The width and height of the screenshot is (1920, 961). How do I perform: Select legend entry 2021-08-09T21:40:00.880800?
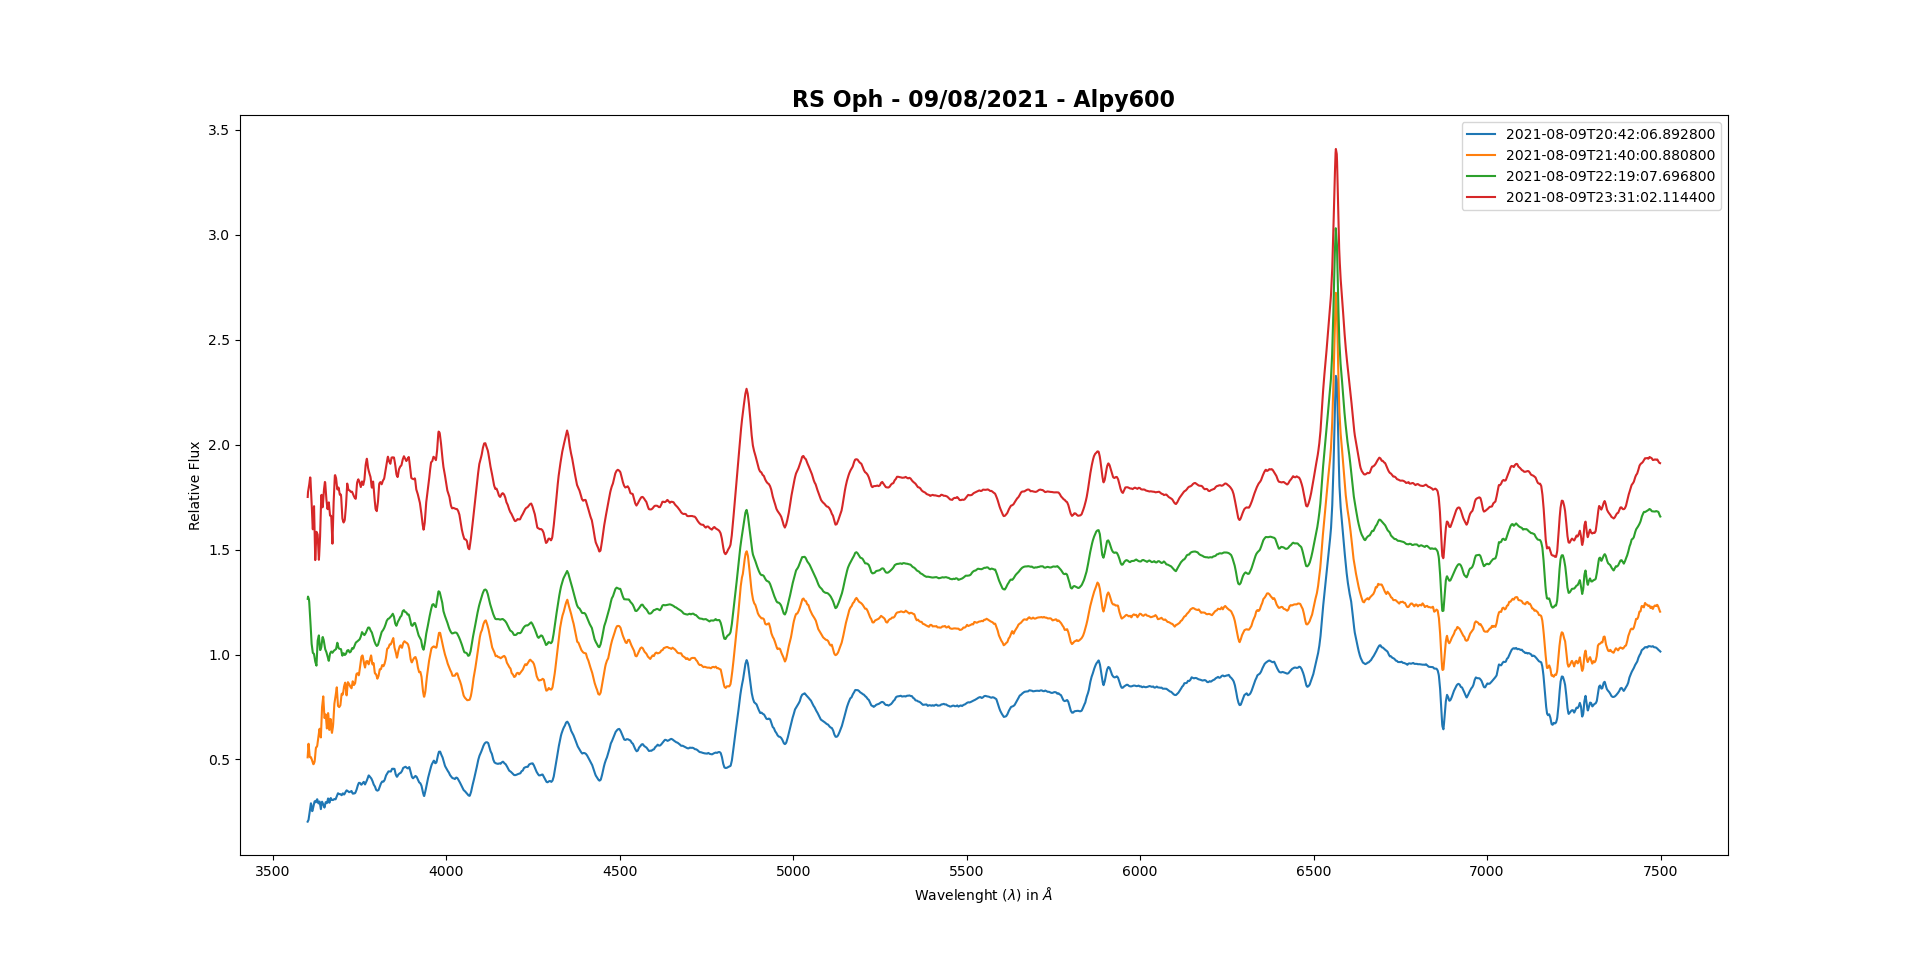point(1609,156)
